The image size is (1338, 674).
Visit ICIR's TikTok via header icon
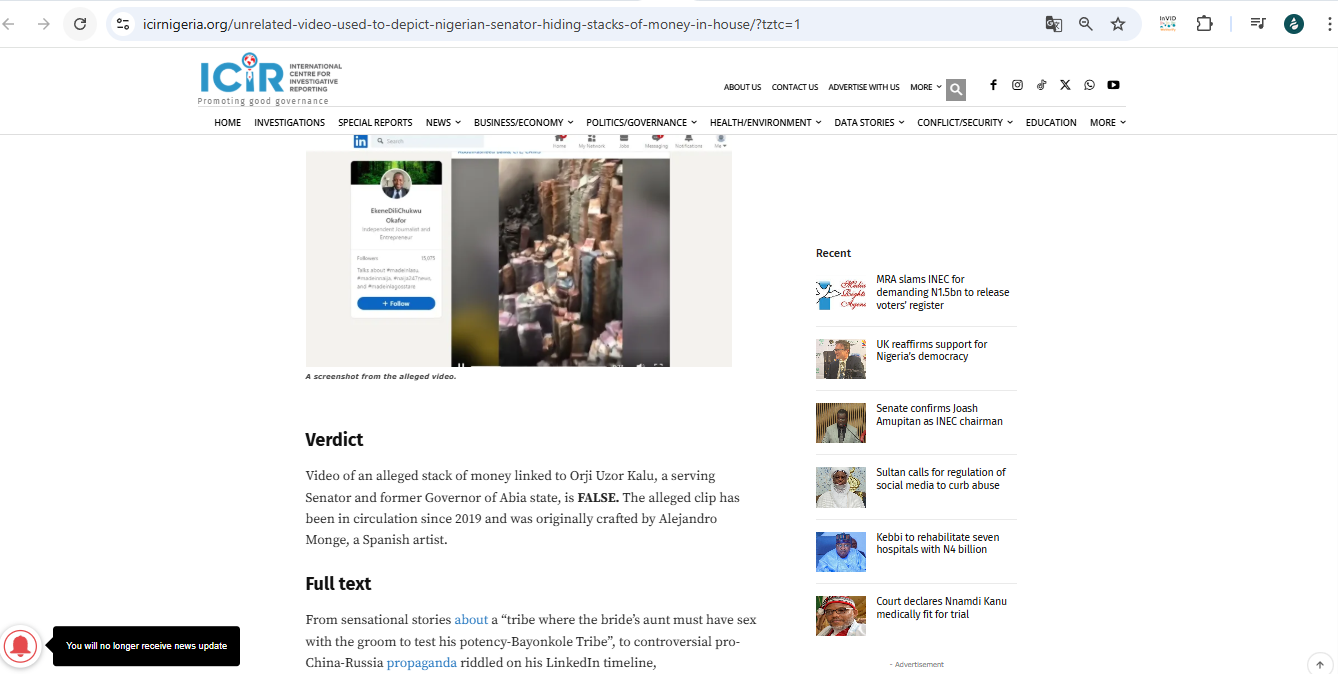(1041, 85)
